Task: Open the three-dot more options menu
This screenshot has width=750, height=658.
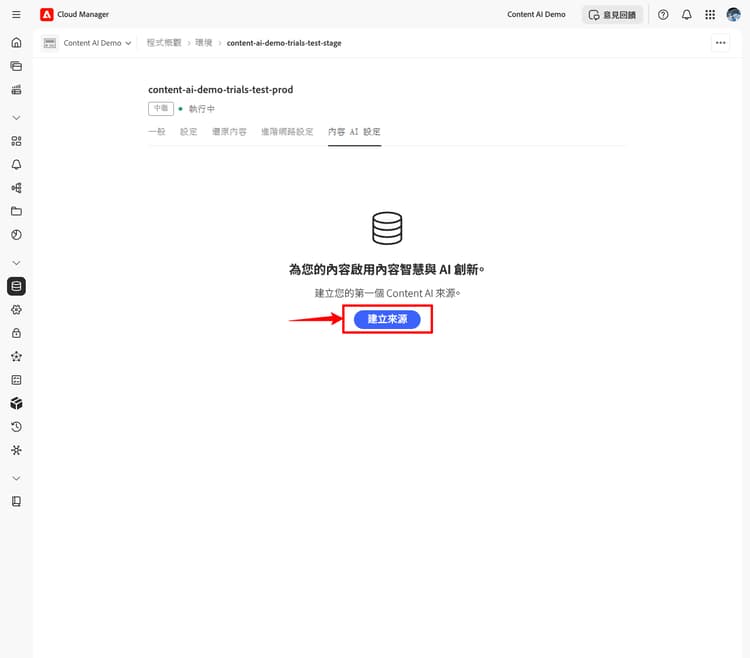Action: coord(720,43)
